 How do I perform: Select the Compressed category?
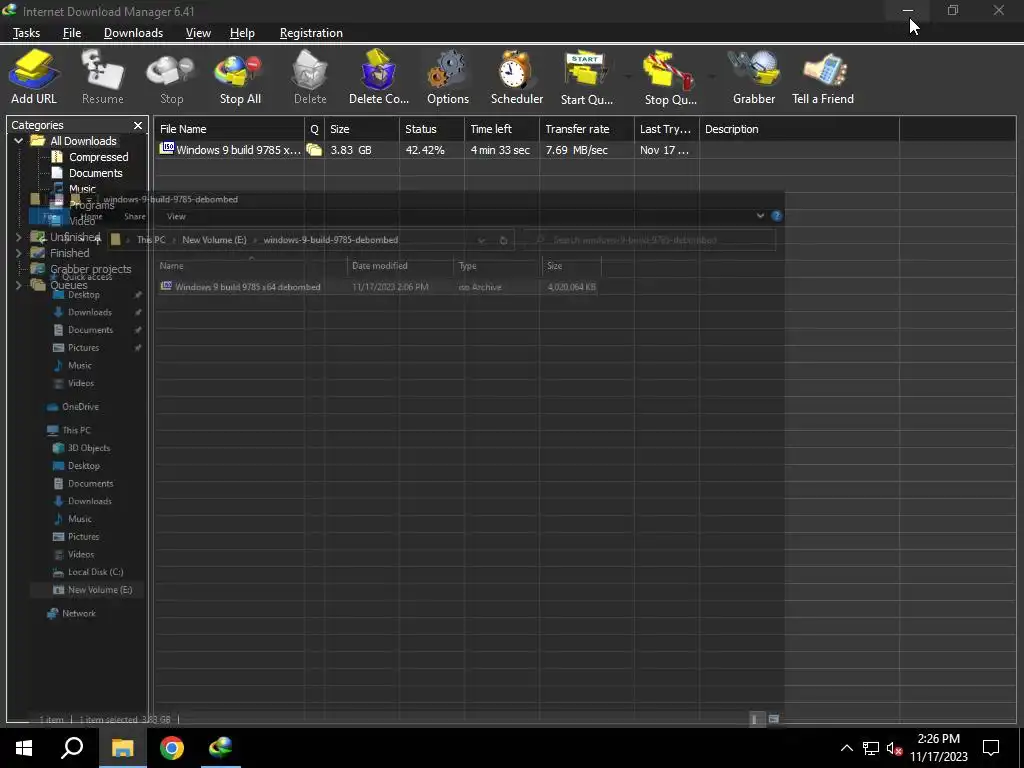(x=99, y=157)
